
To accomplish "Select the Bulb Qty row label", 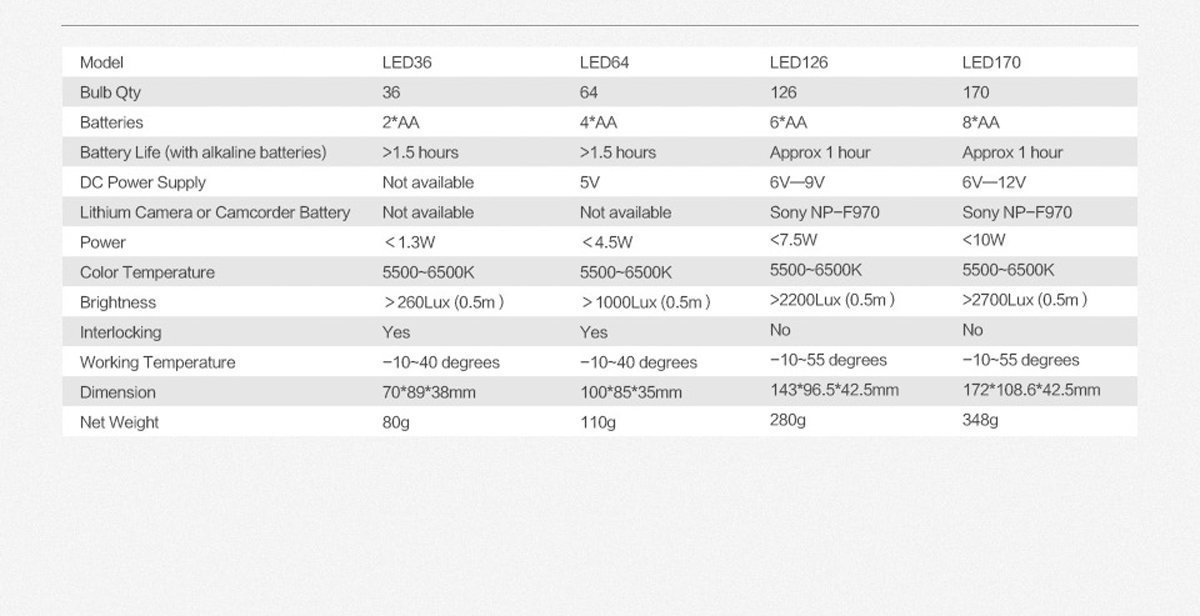I will coord(110,92).
